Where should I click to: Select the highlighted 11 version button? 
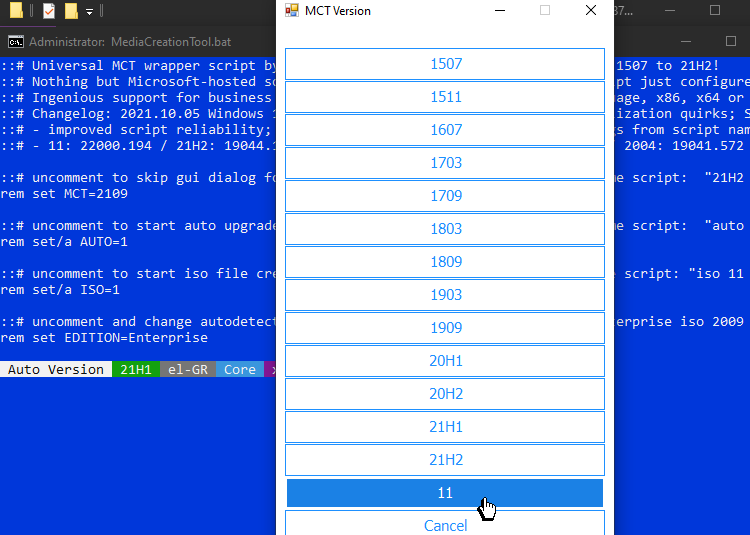tap(445, 493)
